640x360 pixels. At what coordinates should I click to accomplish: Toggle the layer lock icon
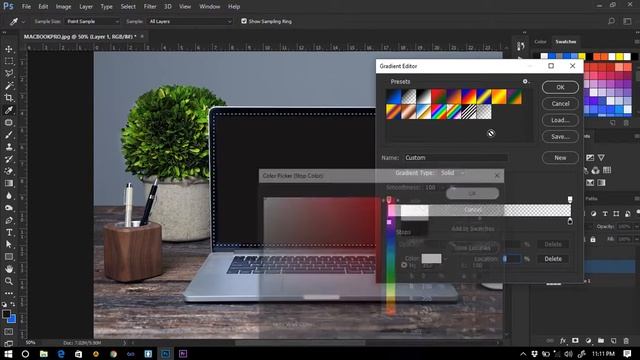point(593,240)
